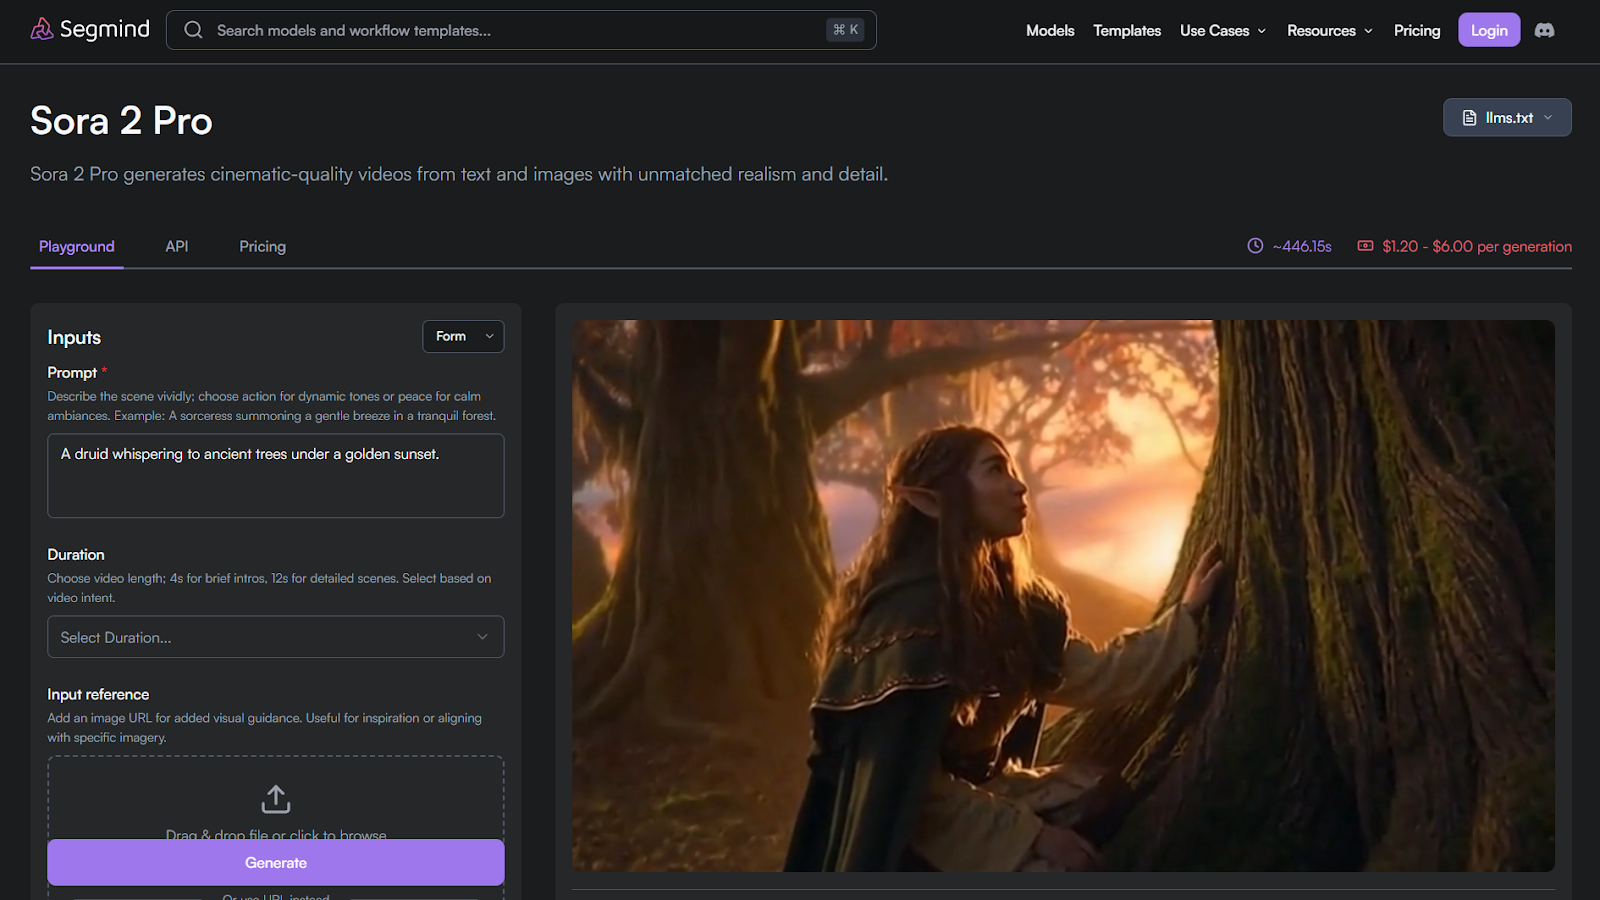Click the llms.txt document icon
This screenshot has width=1600, height=900.
(x=1469, y=118)
